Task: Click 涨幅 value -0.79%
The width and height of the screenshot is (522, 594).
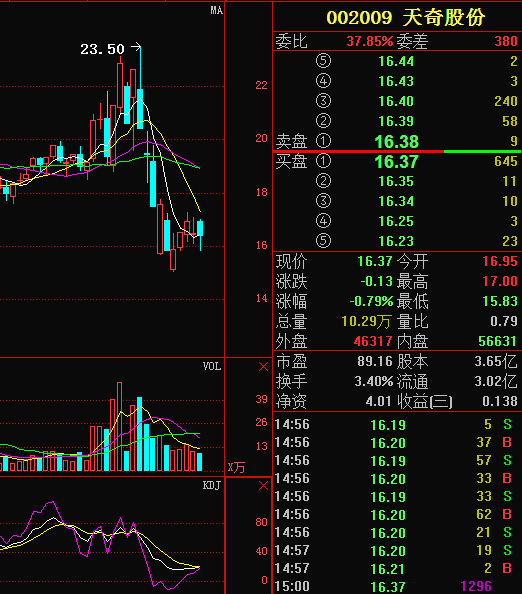Action: [x=371, y=301]
